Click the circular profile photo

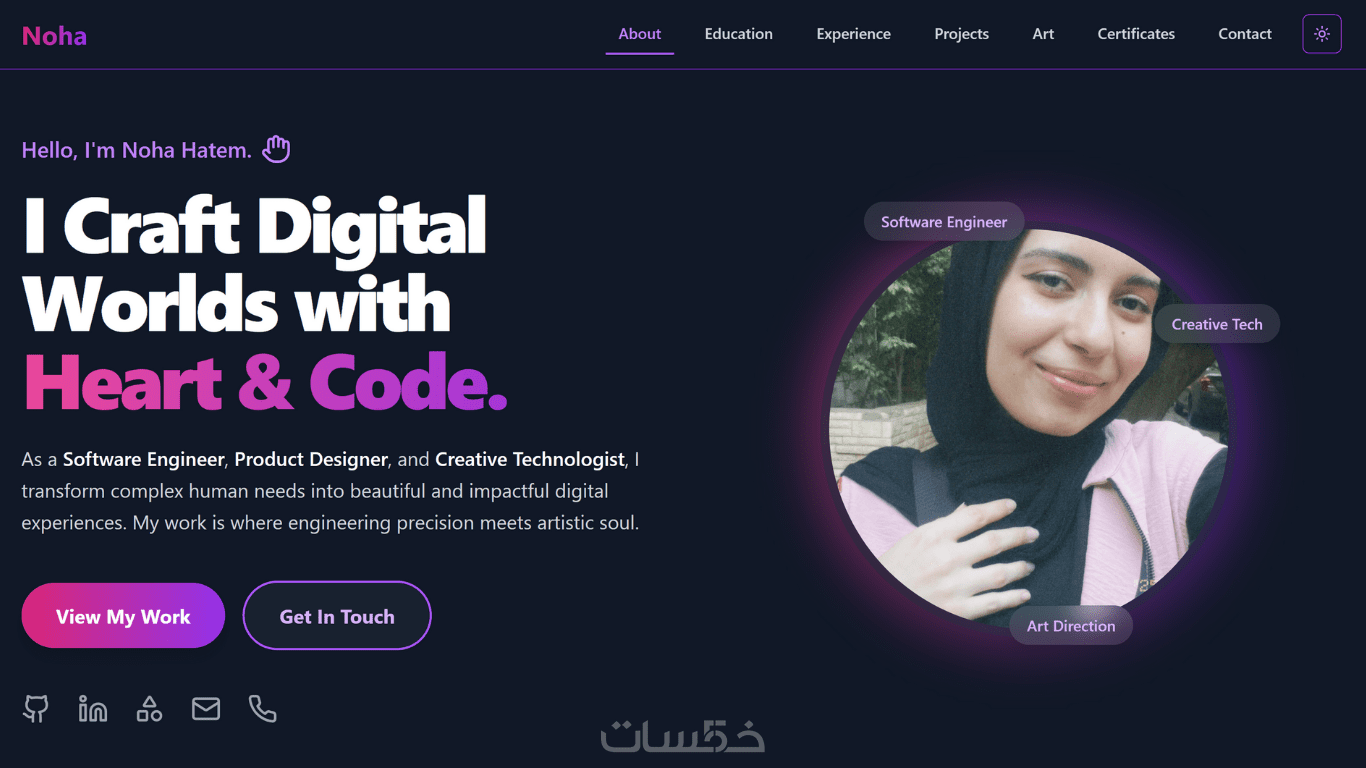pos(1029,429)
